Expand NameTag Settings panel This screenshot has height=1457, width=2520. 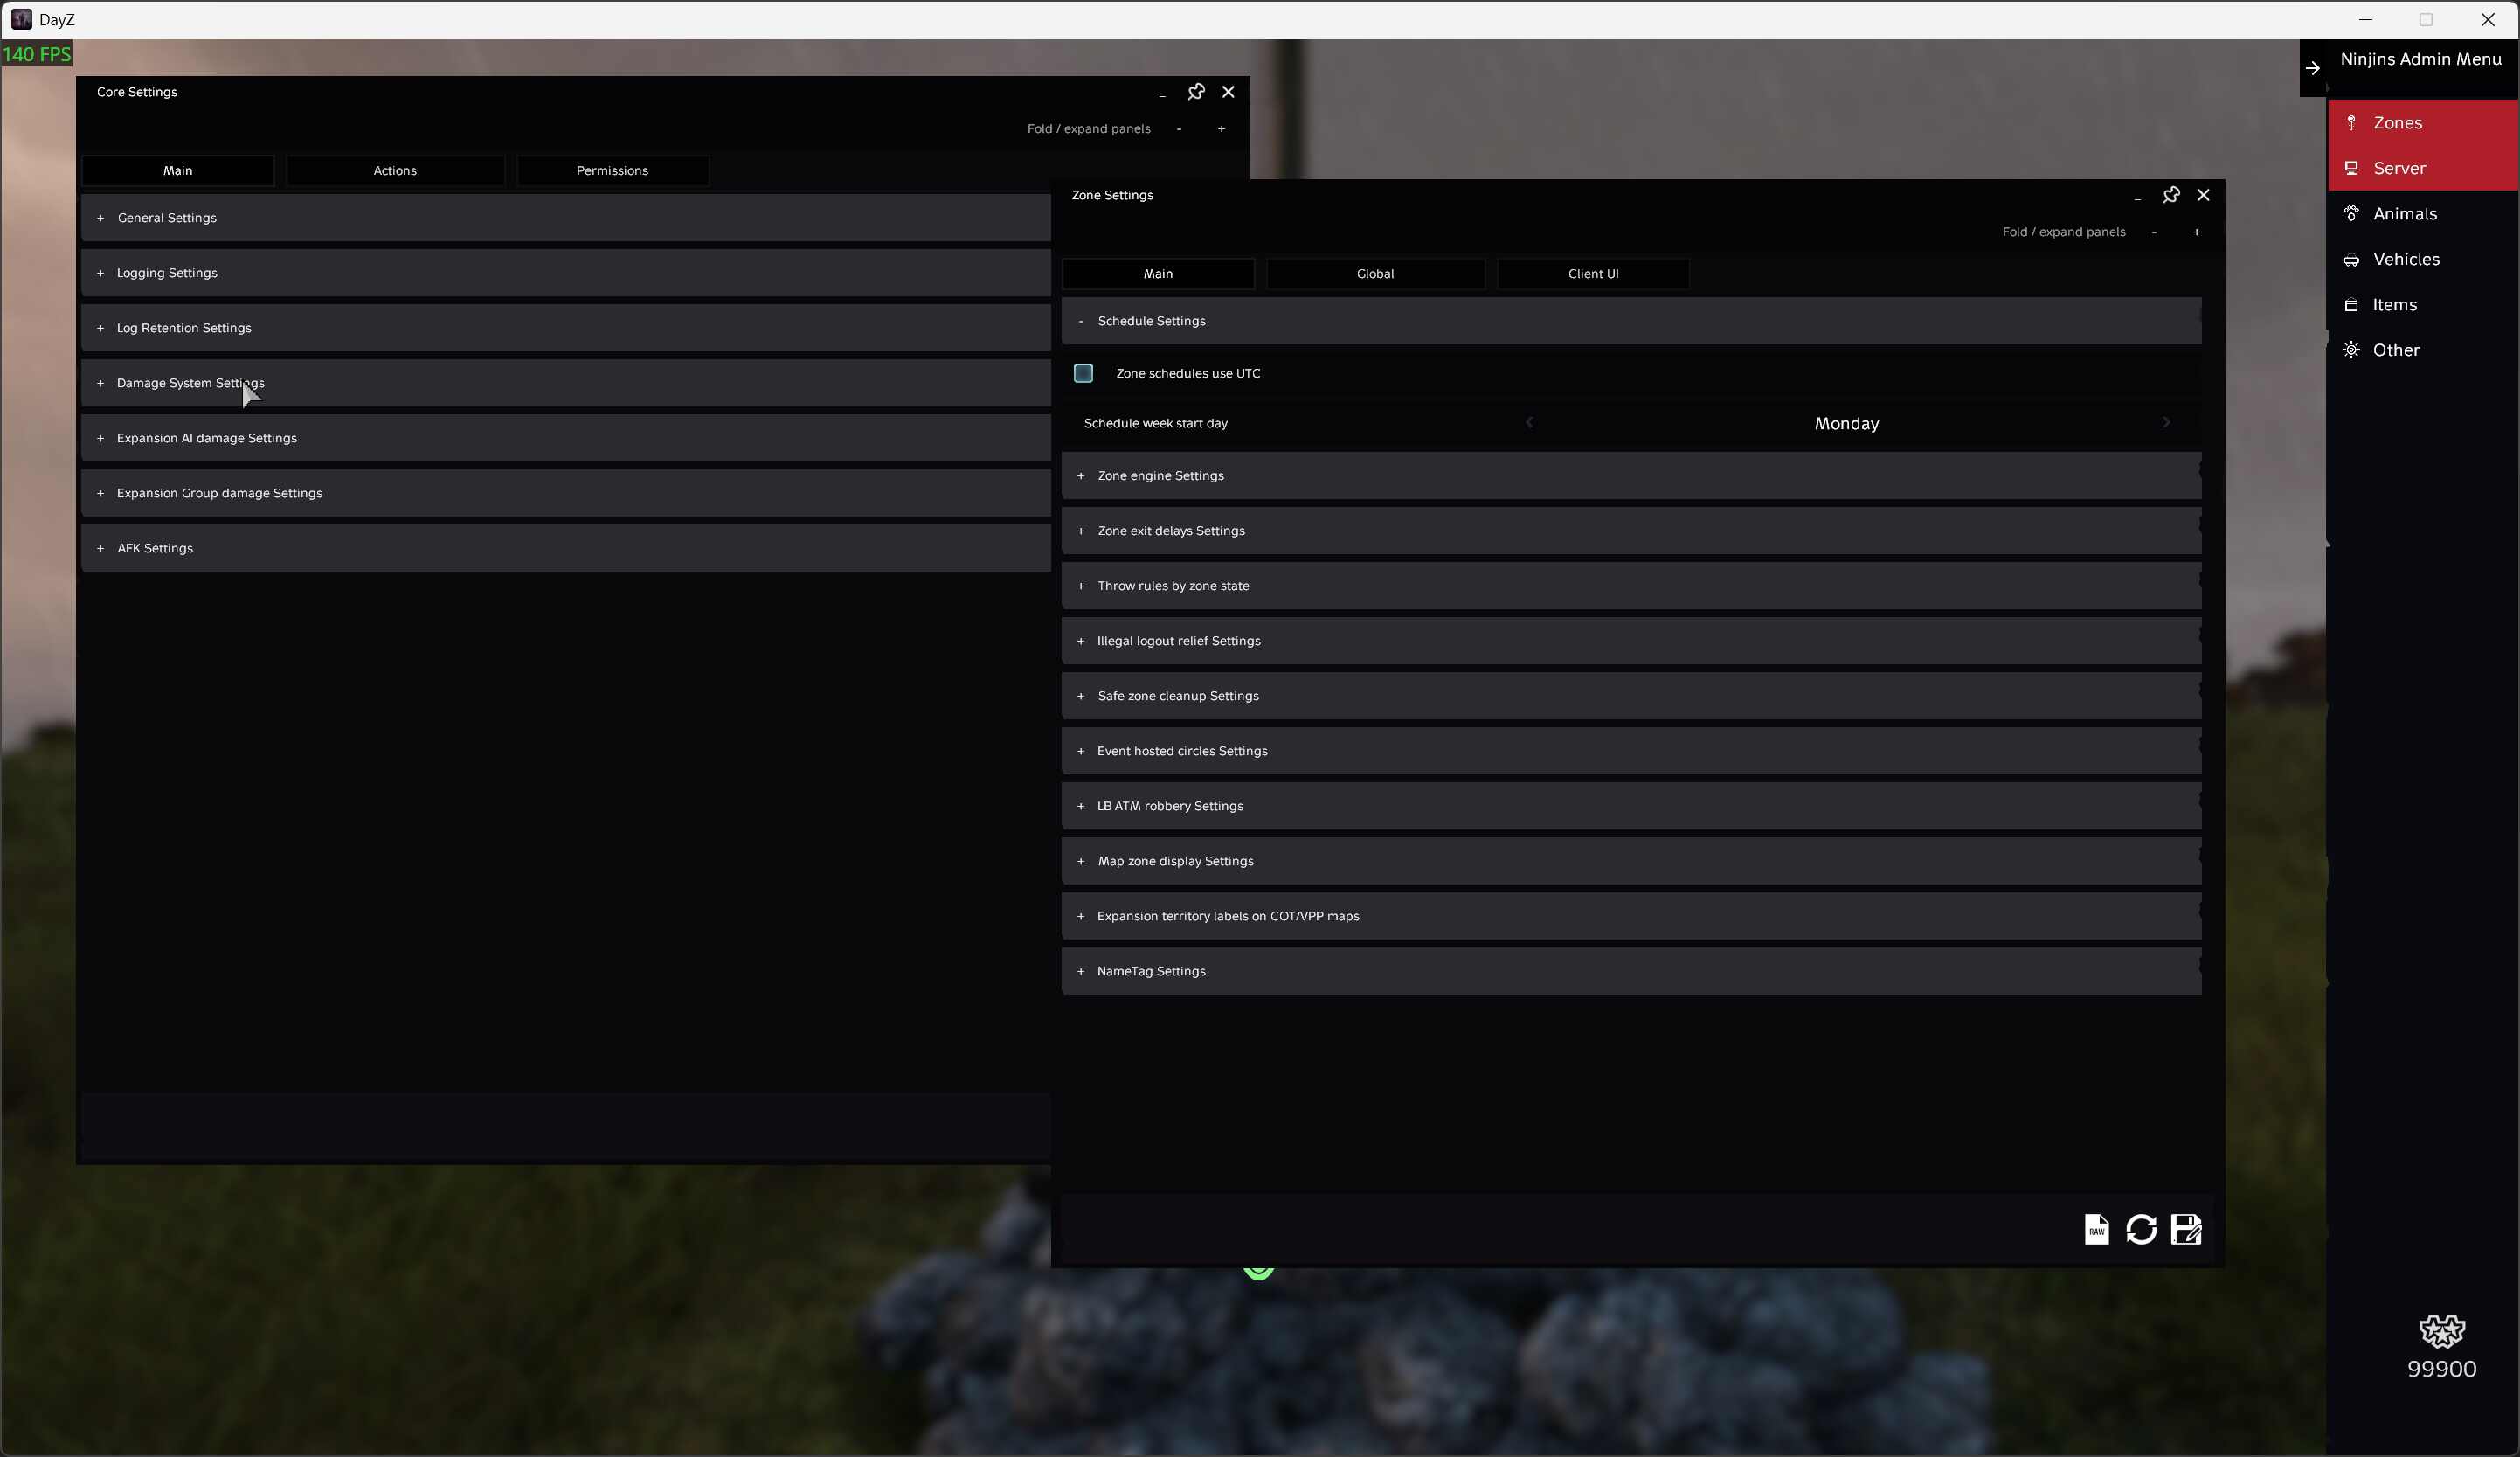1631,971
